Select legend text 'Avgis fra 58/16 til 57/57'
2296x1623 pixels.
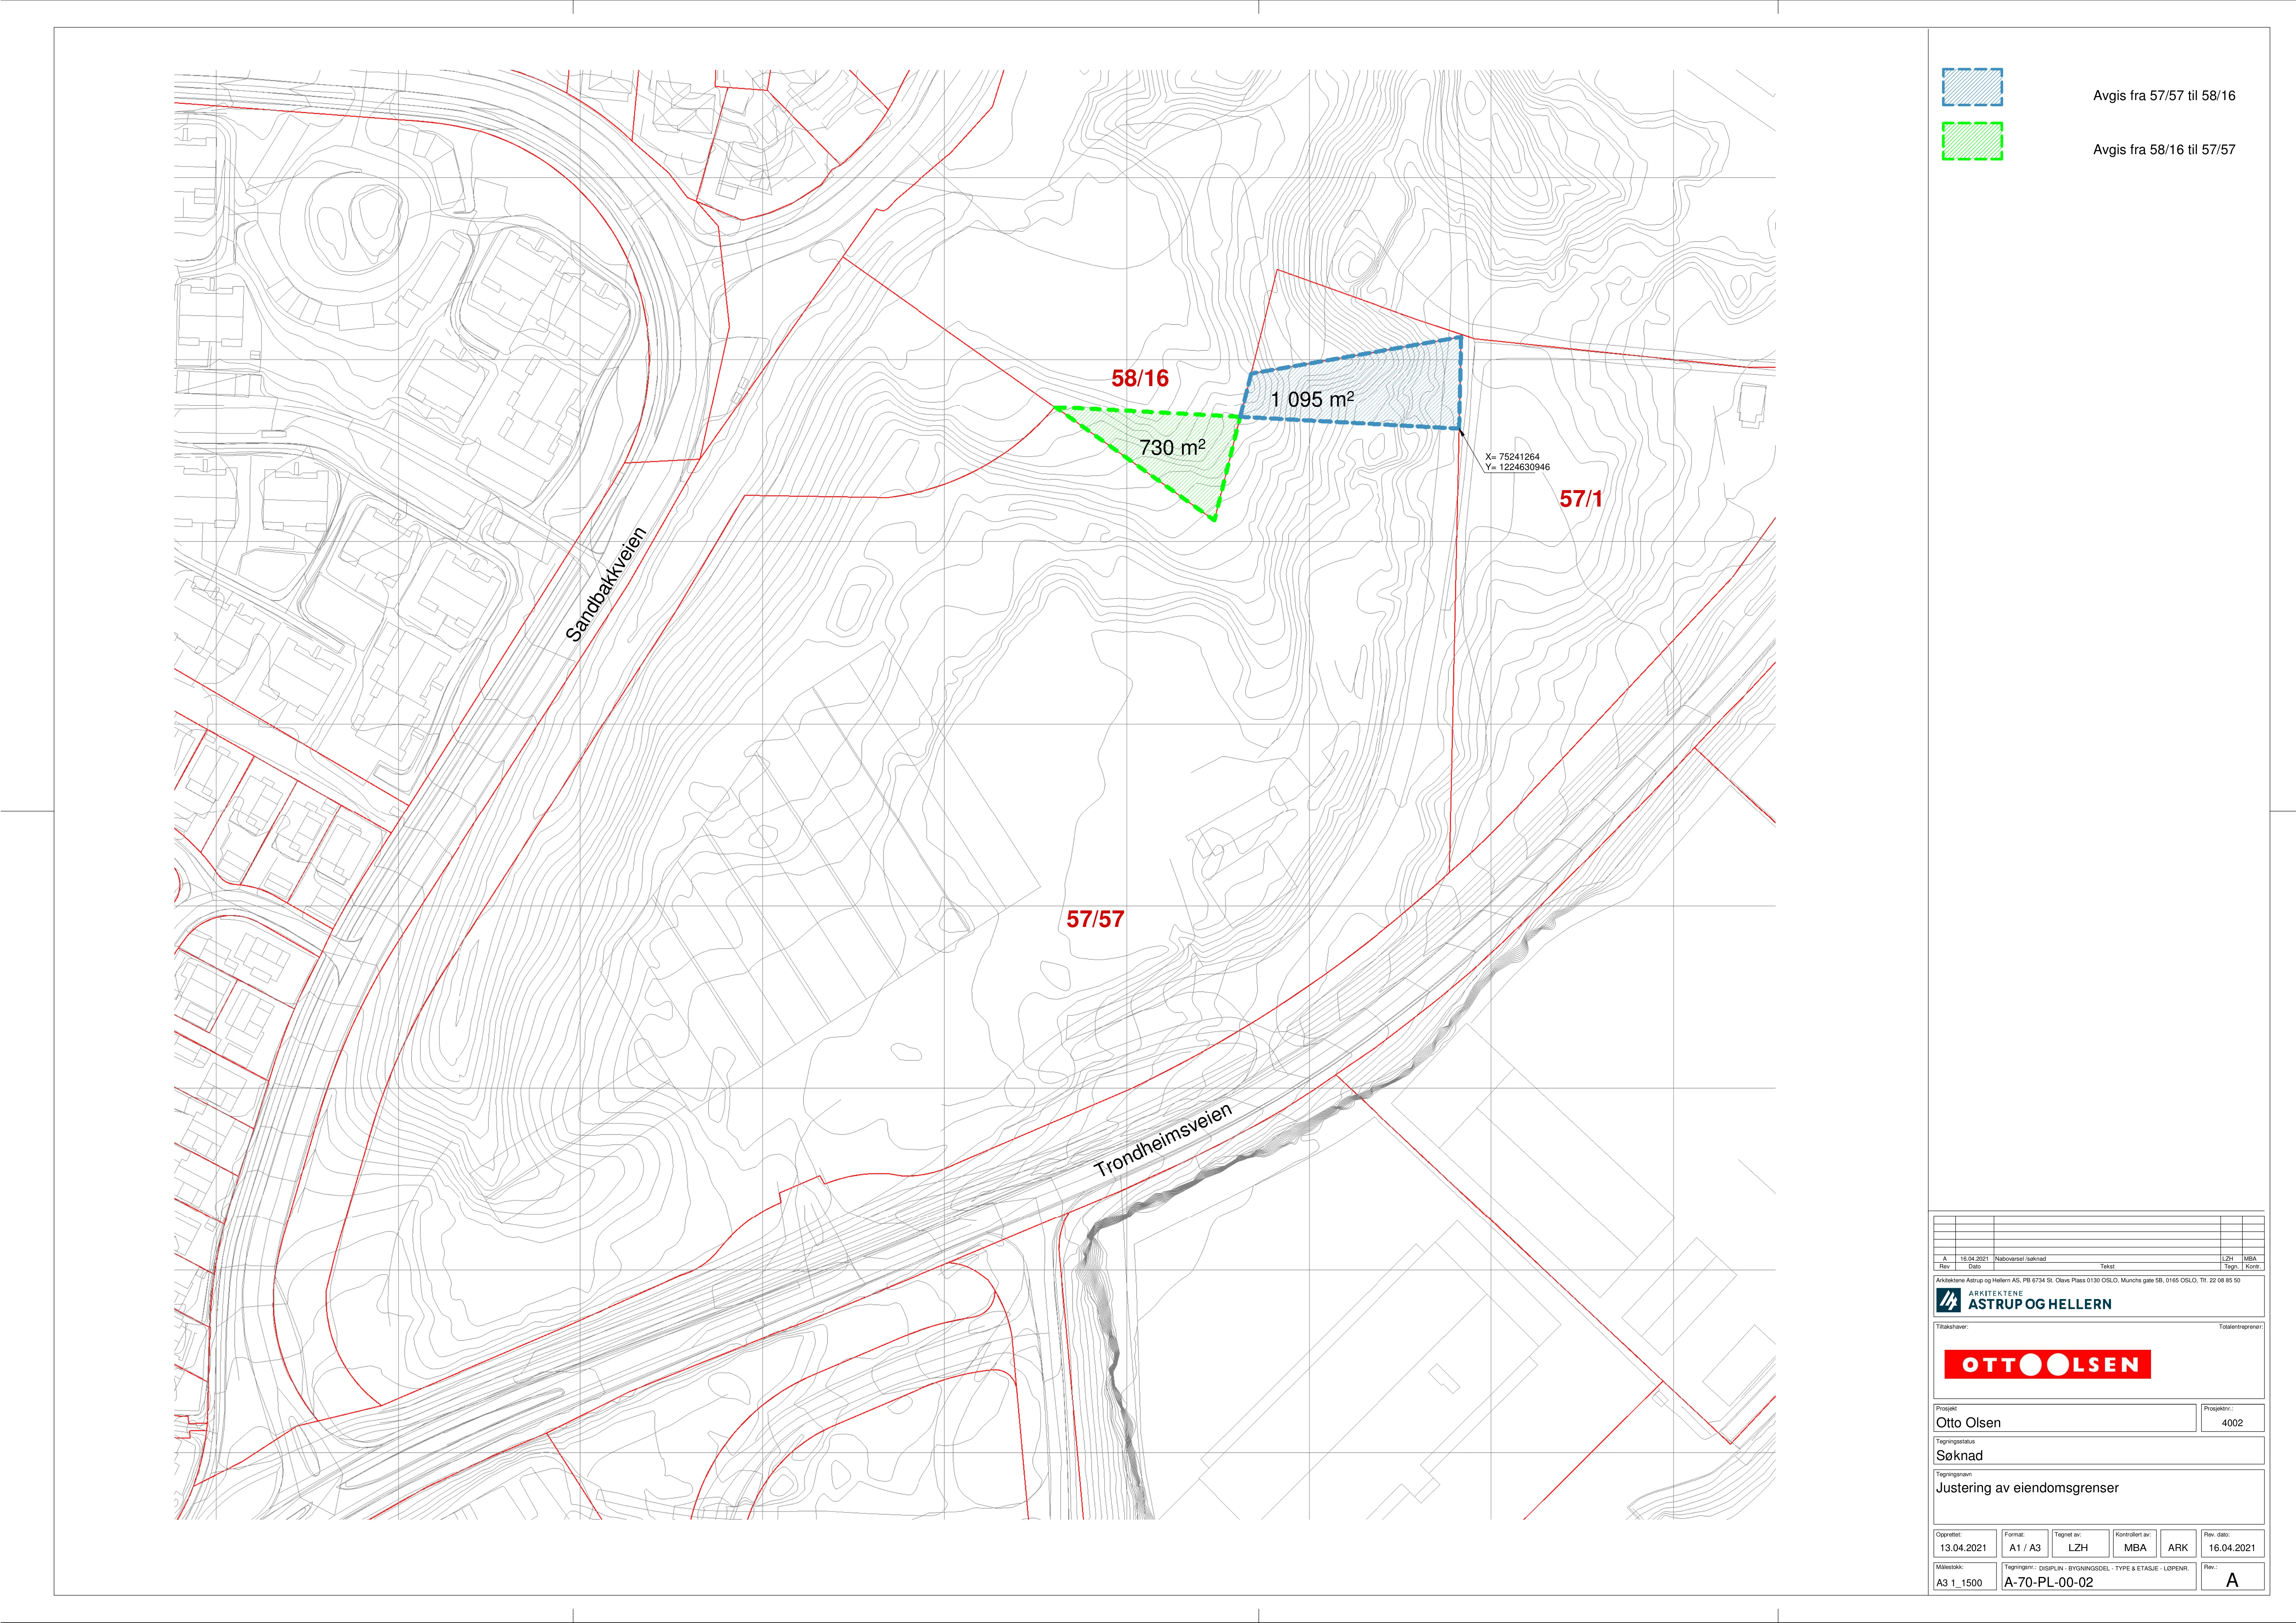click(2164, 150)
